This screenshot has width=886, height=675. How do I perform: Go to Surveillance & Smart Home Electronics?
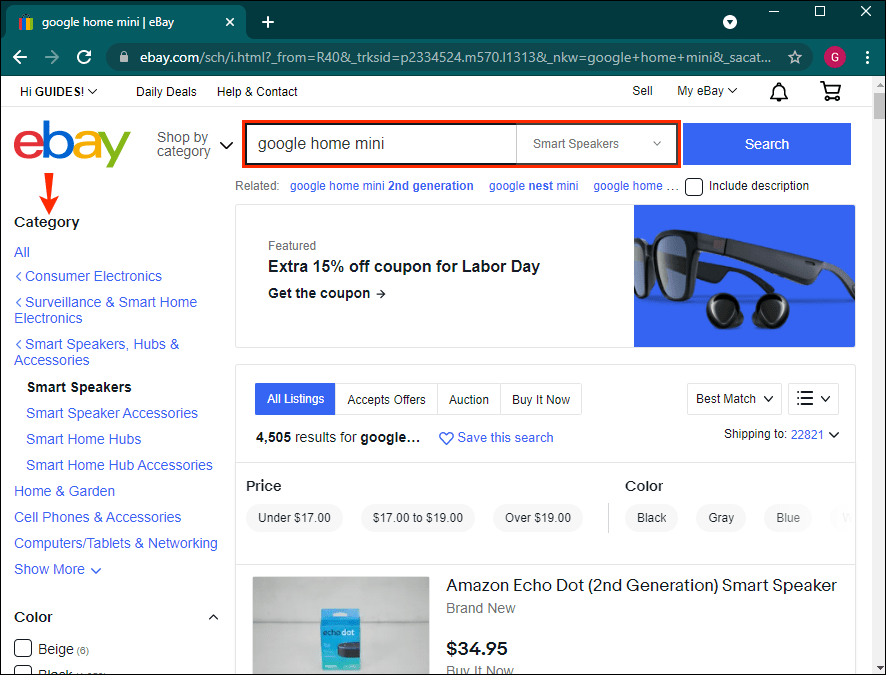tap(106, 310)
